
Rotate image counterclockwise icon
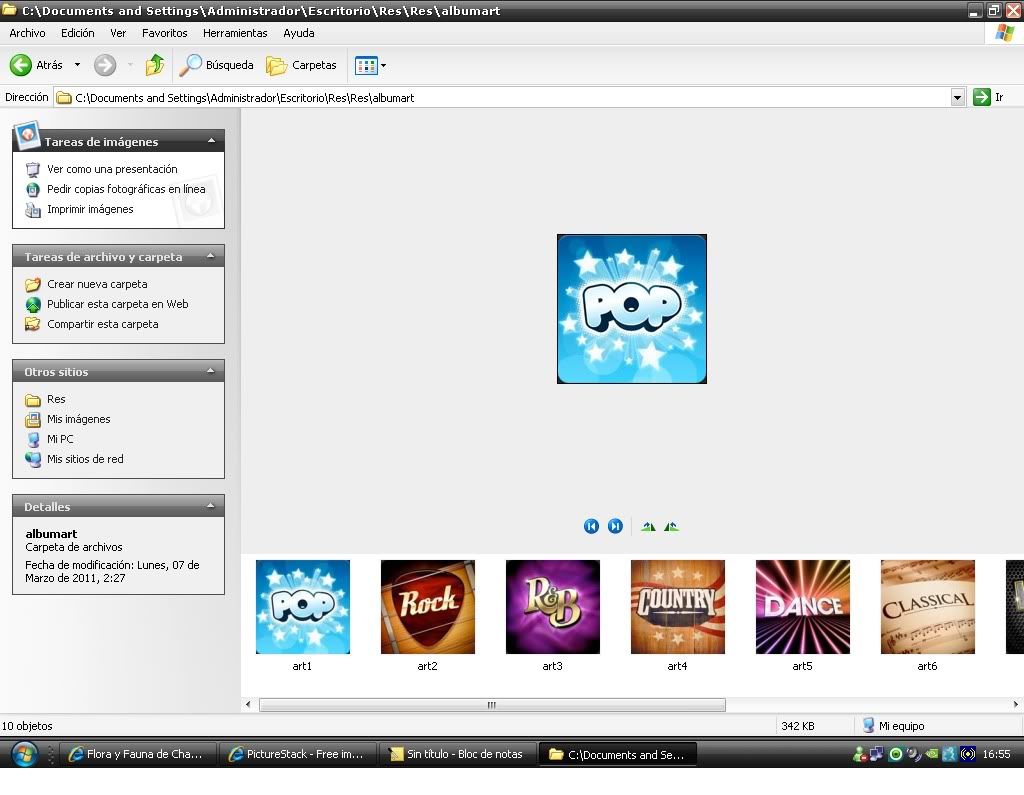coord(671,526)
